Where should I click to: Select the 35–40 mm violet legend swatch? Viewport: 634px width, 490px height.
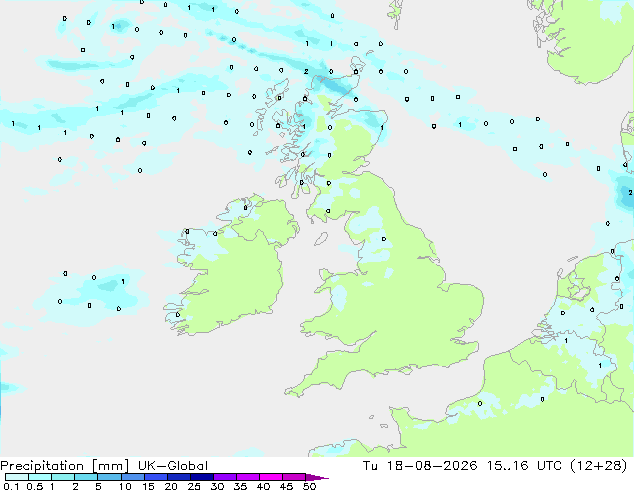coord(247,477)
